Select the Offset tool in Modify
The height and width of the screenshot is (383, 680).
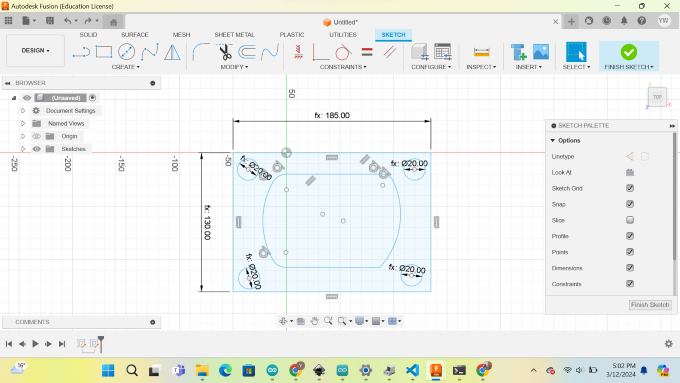(247, 52)
